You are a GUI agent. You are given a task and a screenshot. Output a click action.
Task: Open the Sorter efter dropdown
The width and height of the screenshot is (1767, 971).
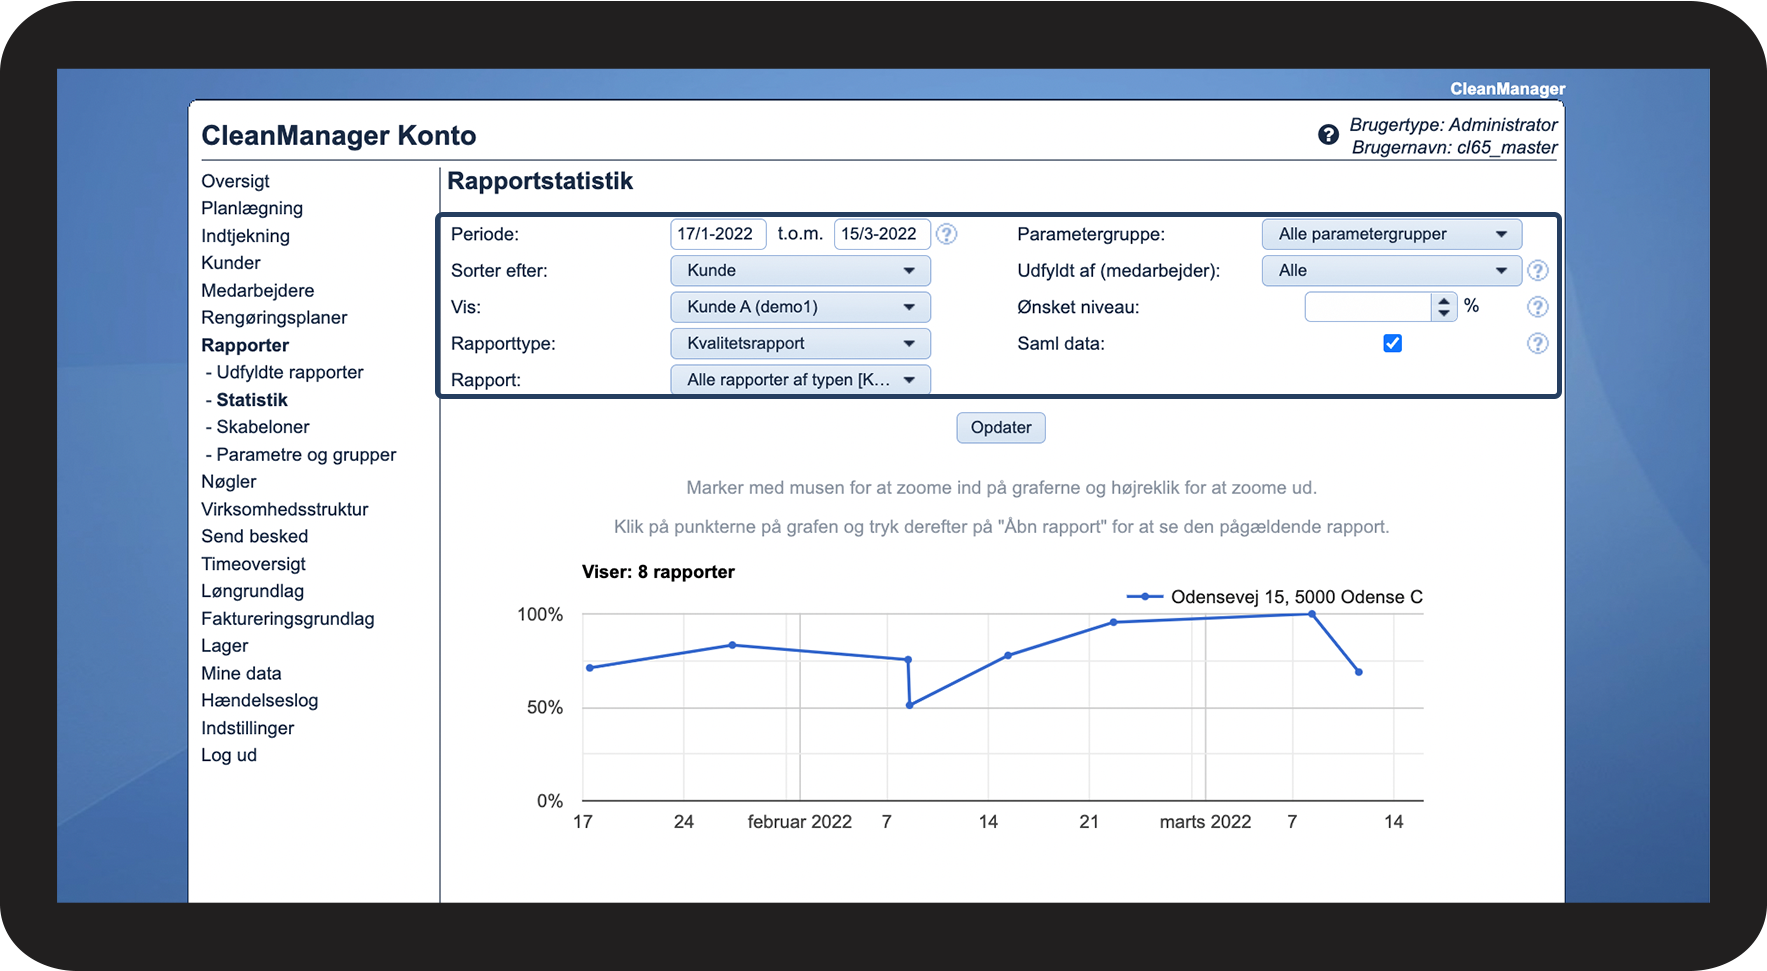coord(800,271)
